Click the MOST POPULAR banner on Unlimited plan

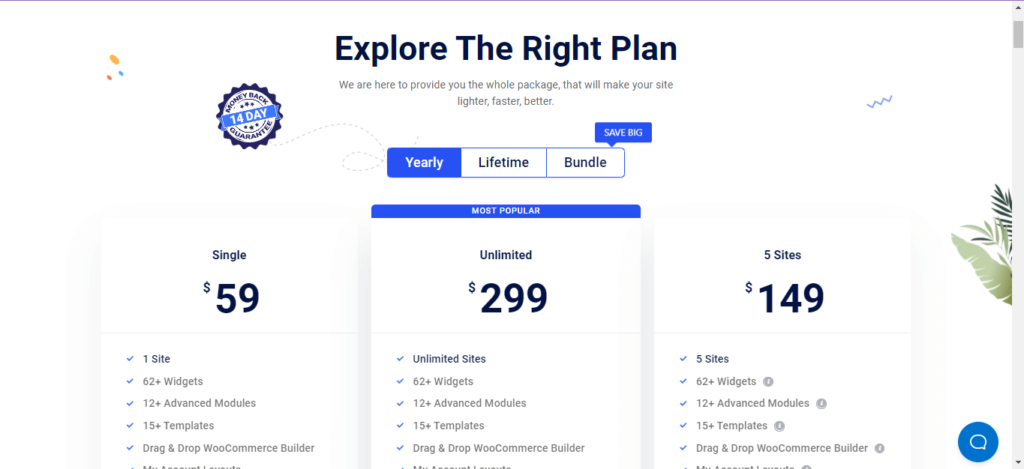tap(506, 211)
